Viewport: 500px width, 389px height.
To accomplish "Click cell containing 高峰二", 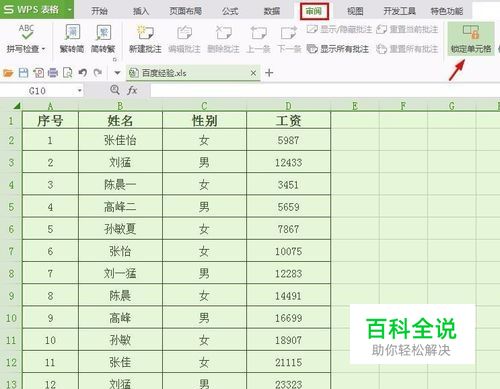I will pos(120,207).
